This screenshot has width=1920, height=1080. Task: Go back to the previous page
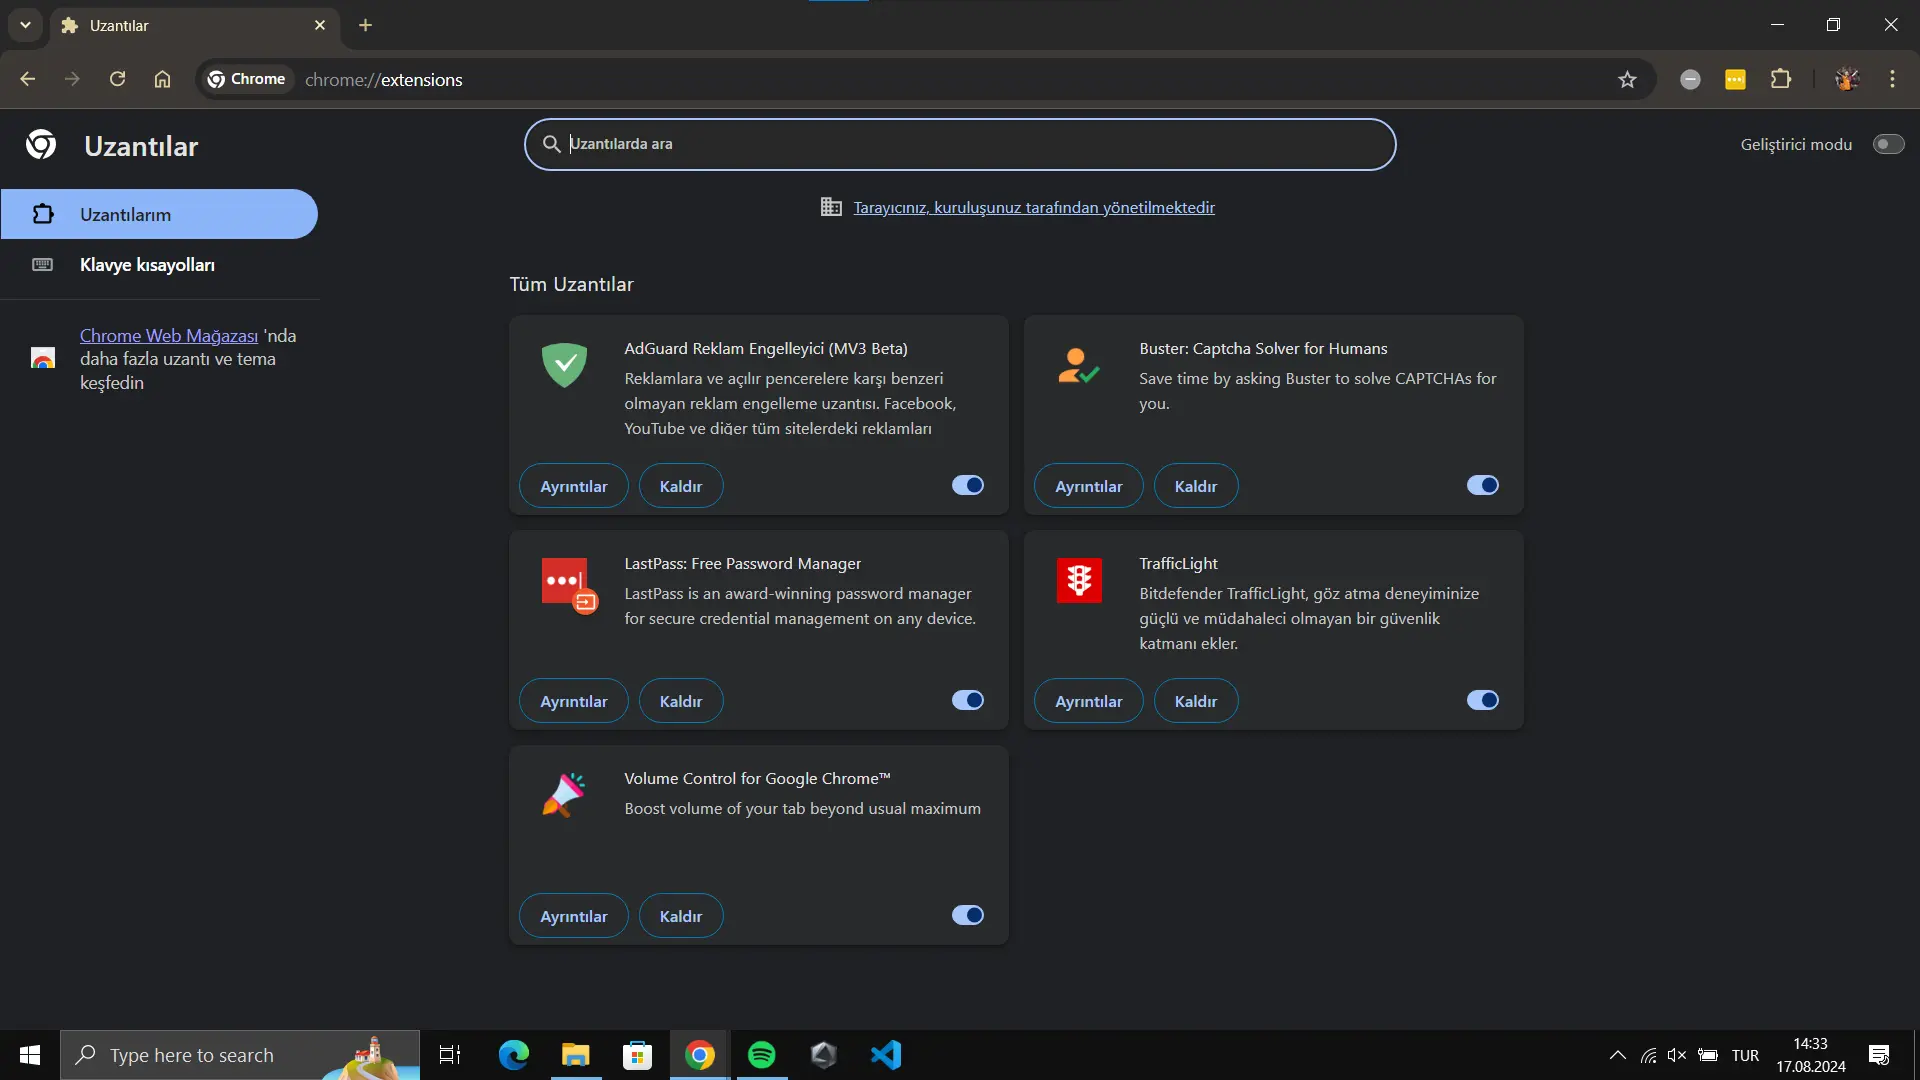coord(28,79)
